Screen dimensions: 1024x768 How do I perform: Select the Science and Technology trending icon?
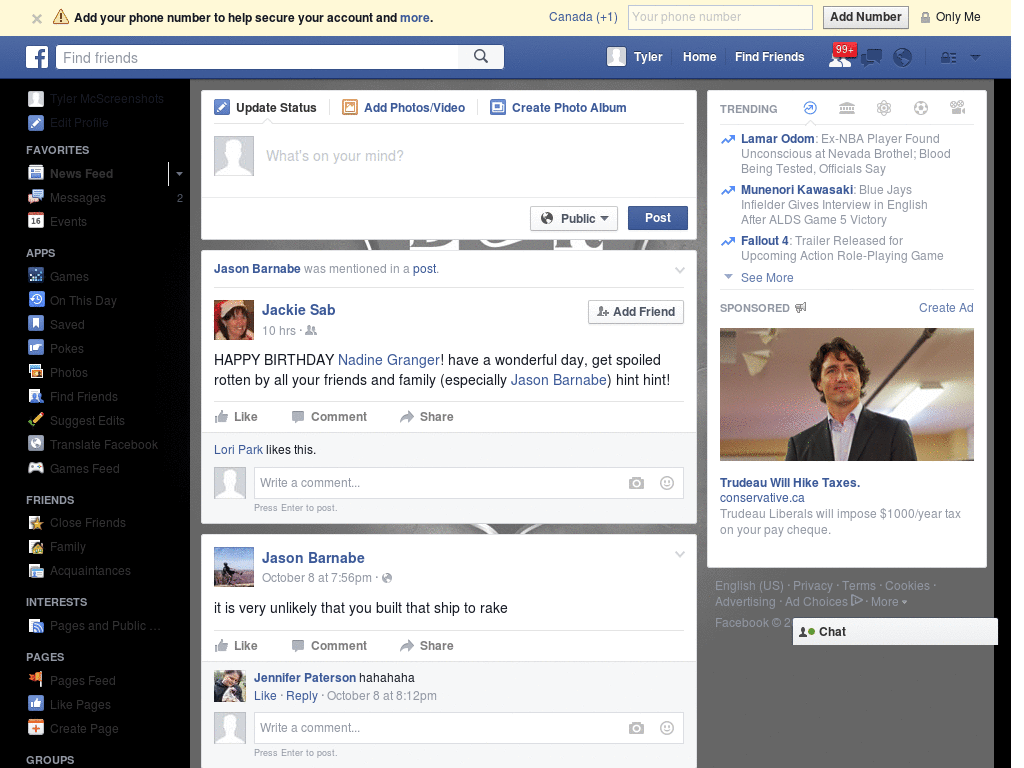pos(884,108)
